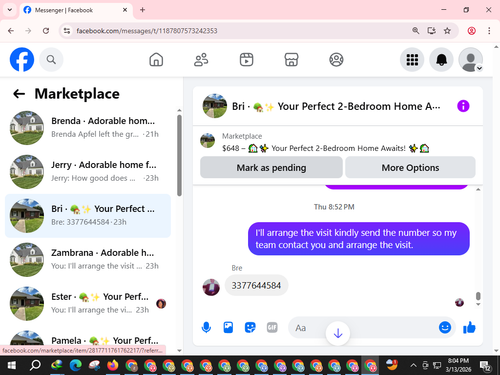Open Microsoft Edge from the taskbar
The width and height of the screenshot is (500, 375).
click(x=76, y=366)
